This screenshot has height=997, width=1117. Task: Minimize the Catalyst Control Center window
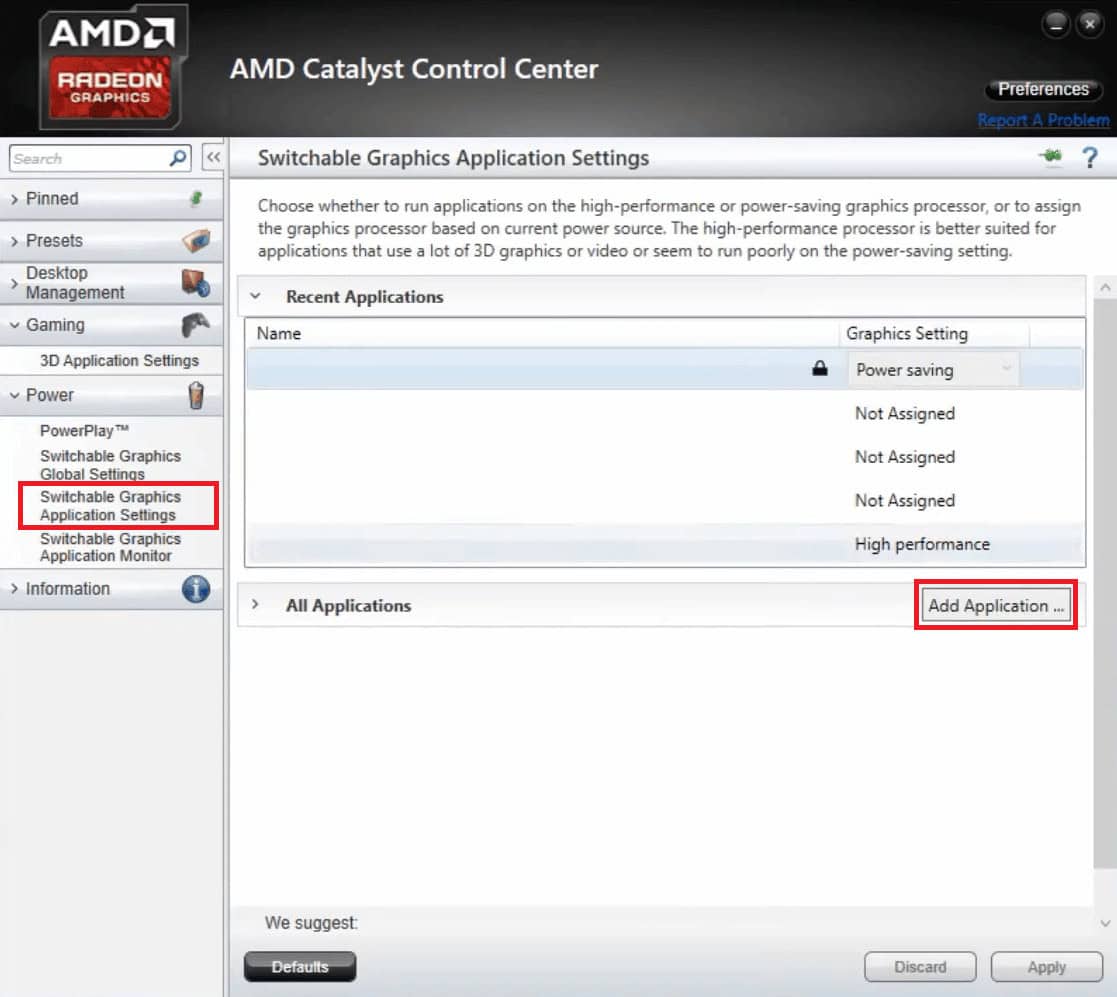point(1055,24)
